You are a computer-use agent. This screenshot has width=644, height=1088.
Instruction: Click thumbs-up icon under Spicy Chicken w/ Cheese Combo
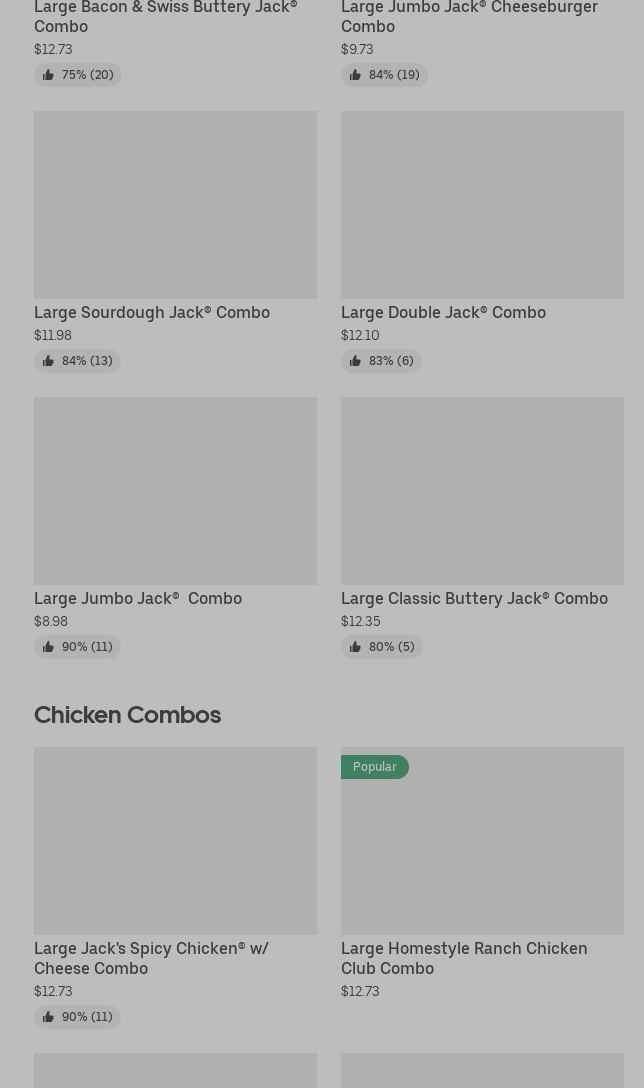coord(48,1017)
